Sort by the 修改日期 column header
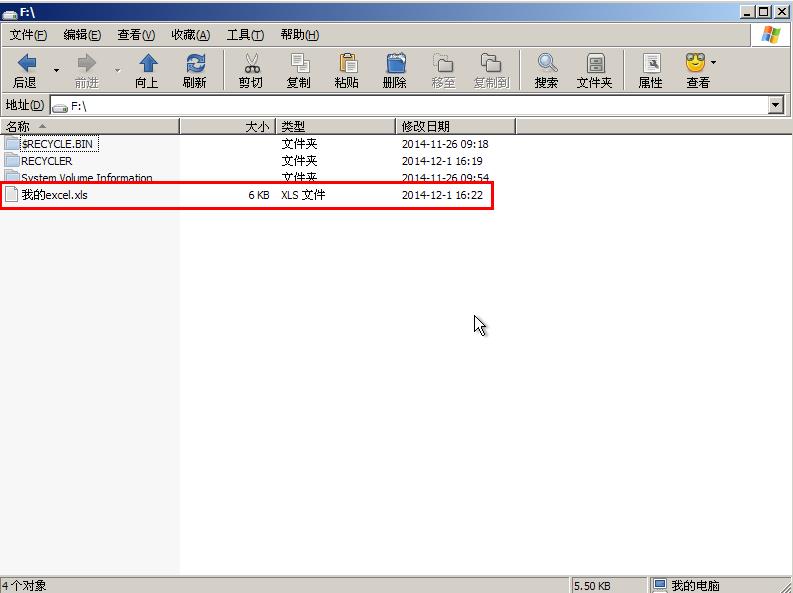The width and height of the screenshot is (793, 593). coord(456,126)
